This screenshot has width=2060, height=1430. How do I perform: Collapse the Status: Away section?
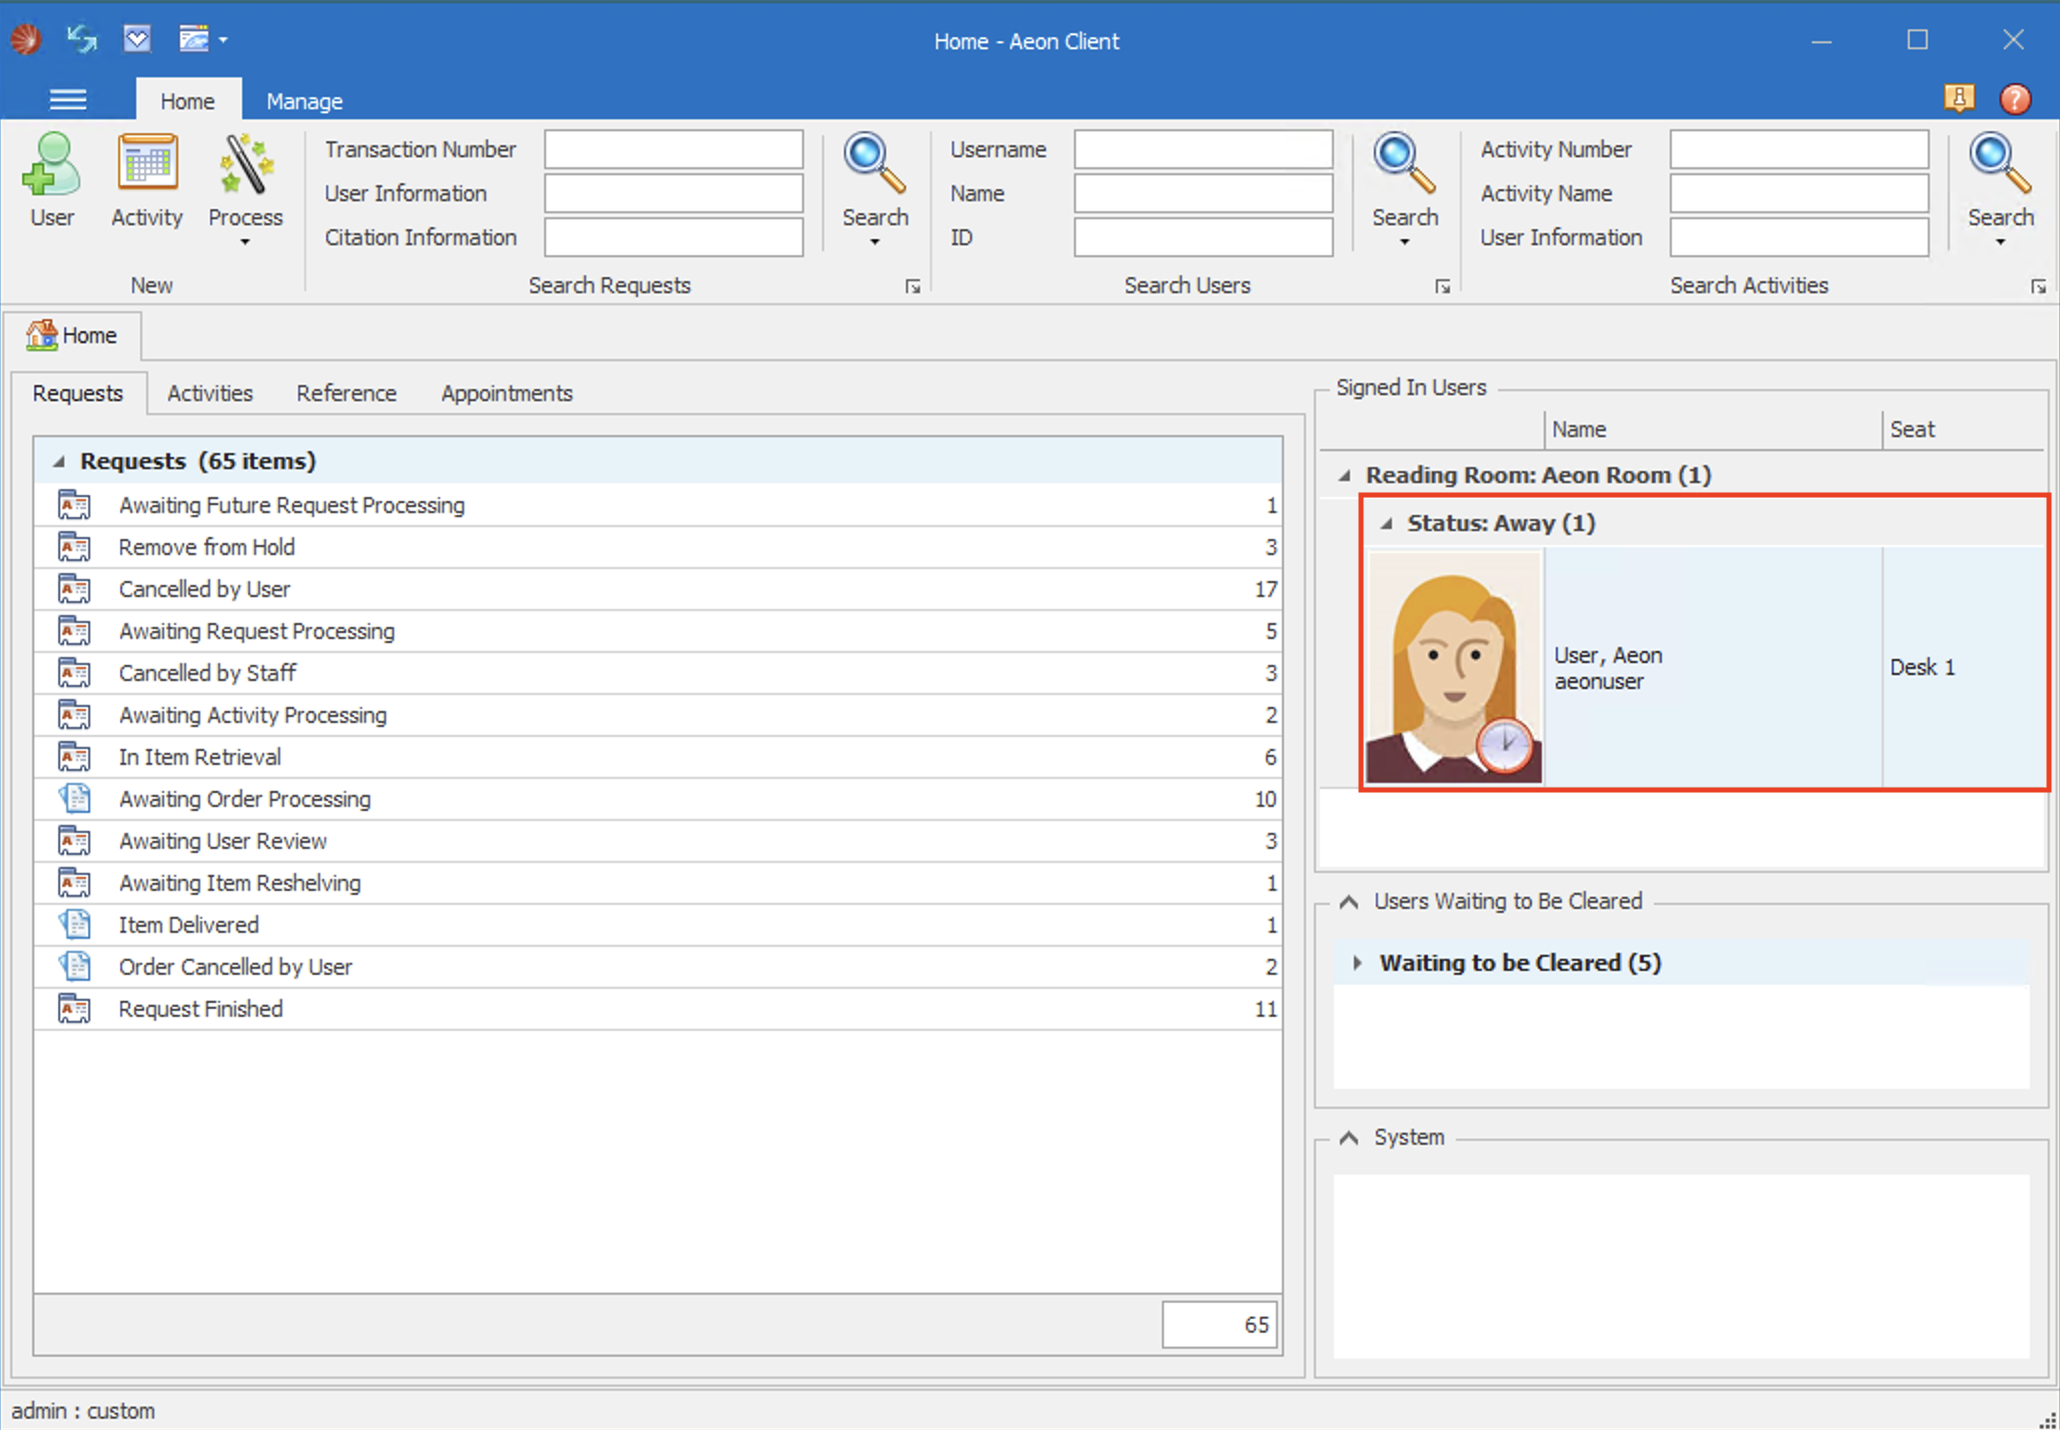coord(1386,522)
